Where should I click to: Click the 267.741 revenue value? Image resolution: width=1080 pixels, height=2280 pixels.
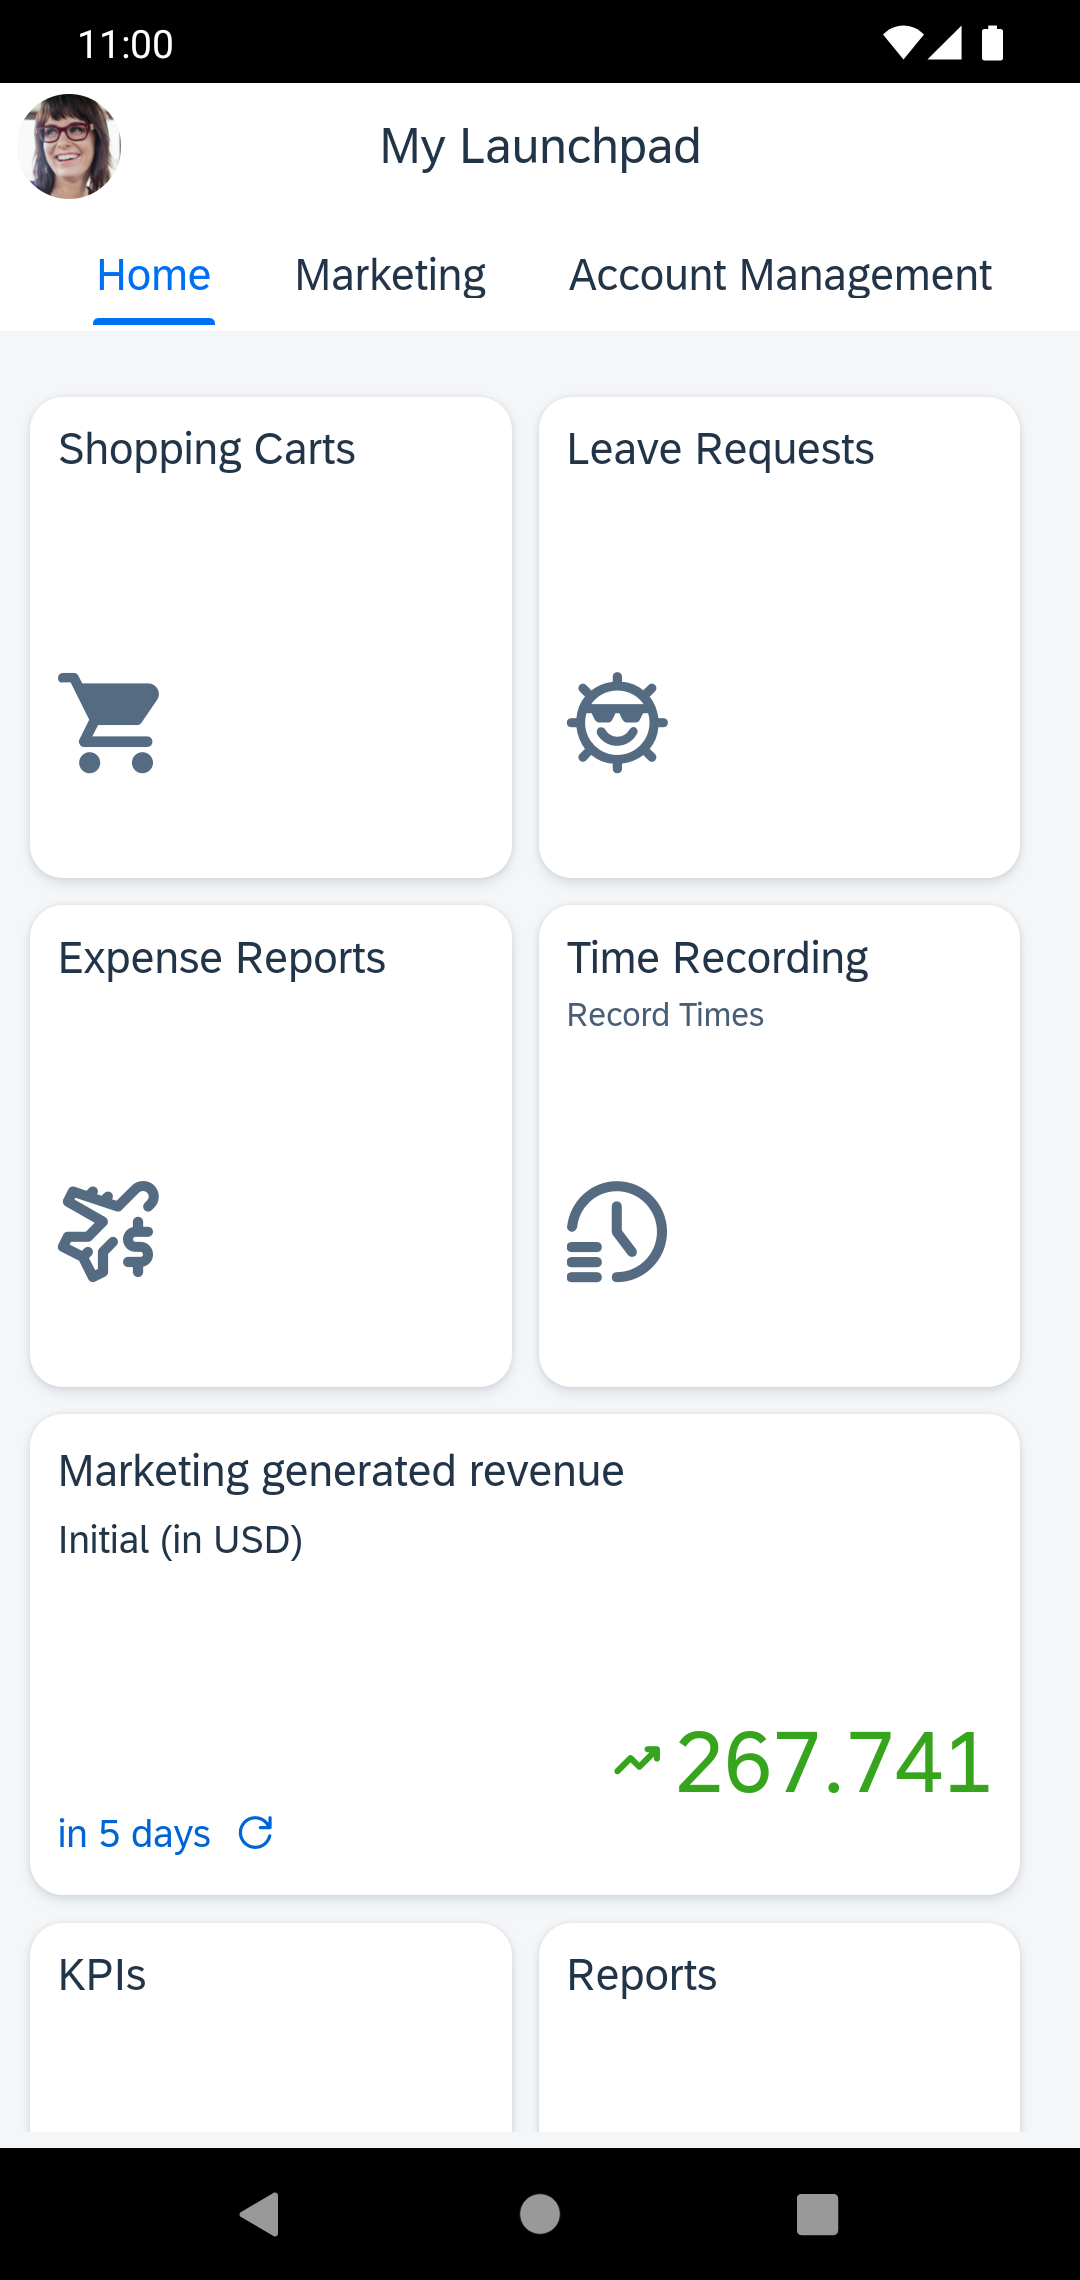[x=833, y=1762]
